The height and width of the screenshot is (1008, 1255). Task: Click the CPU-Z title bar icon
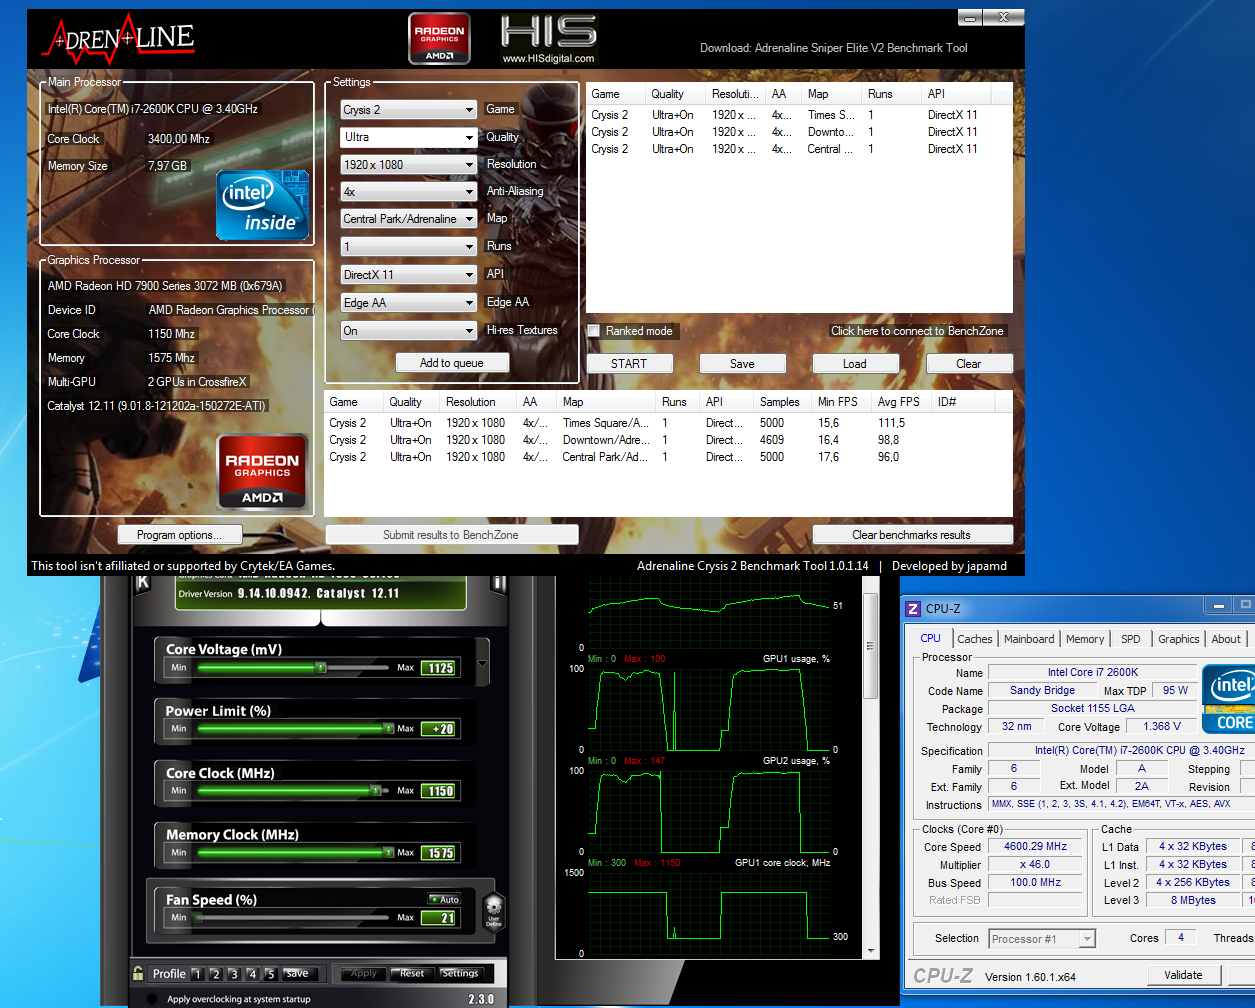(x=912, y=608)
